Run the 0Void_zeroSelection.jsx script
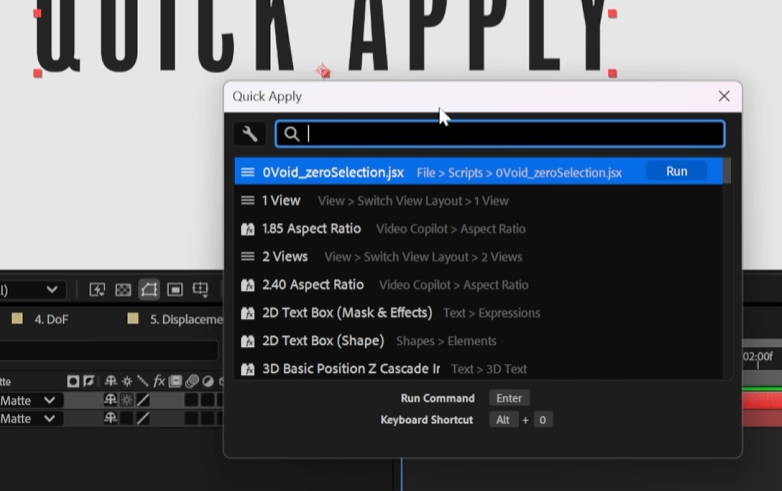 tap(676, 171)
